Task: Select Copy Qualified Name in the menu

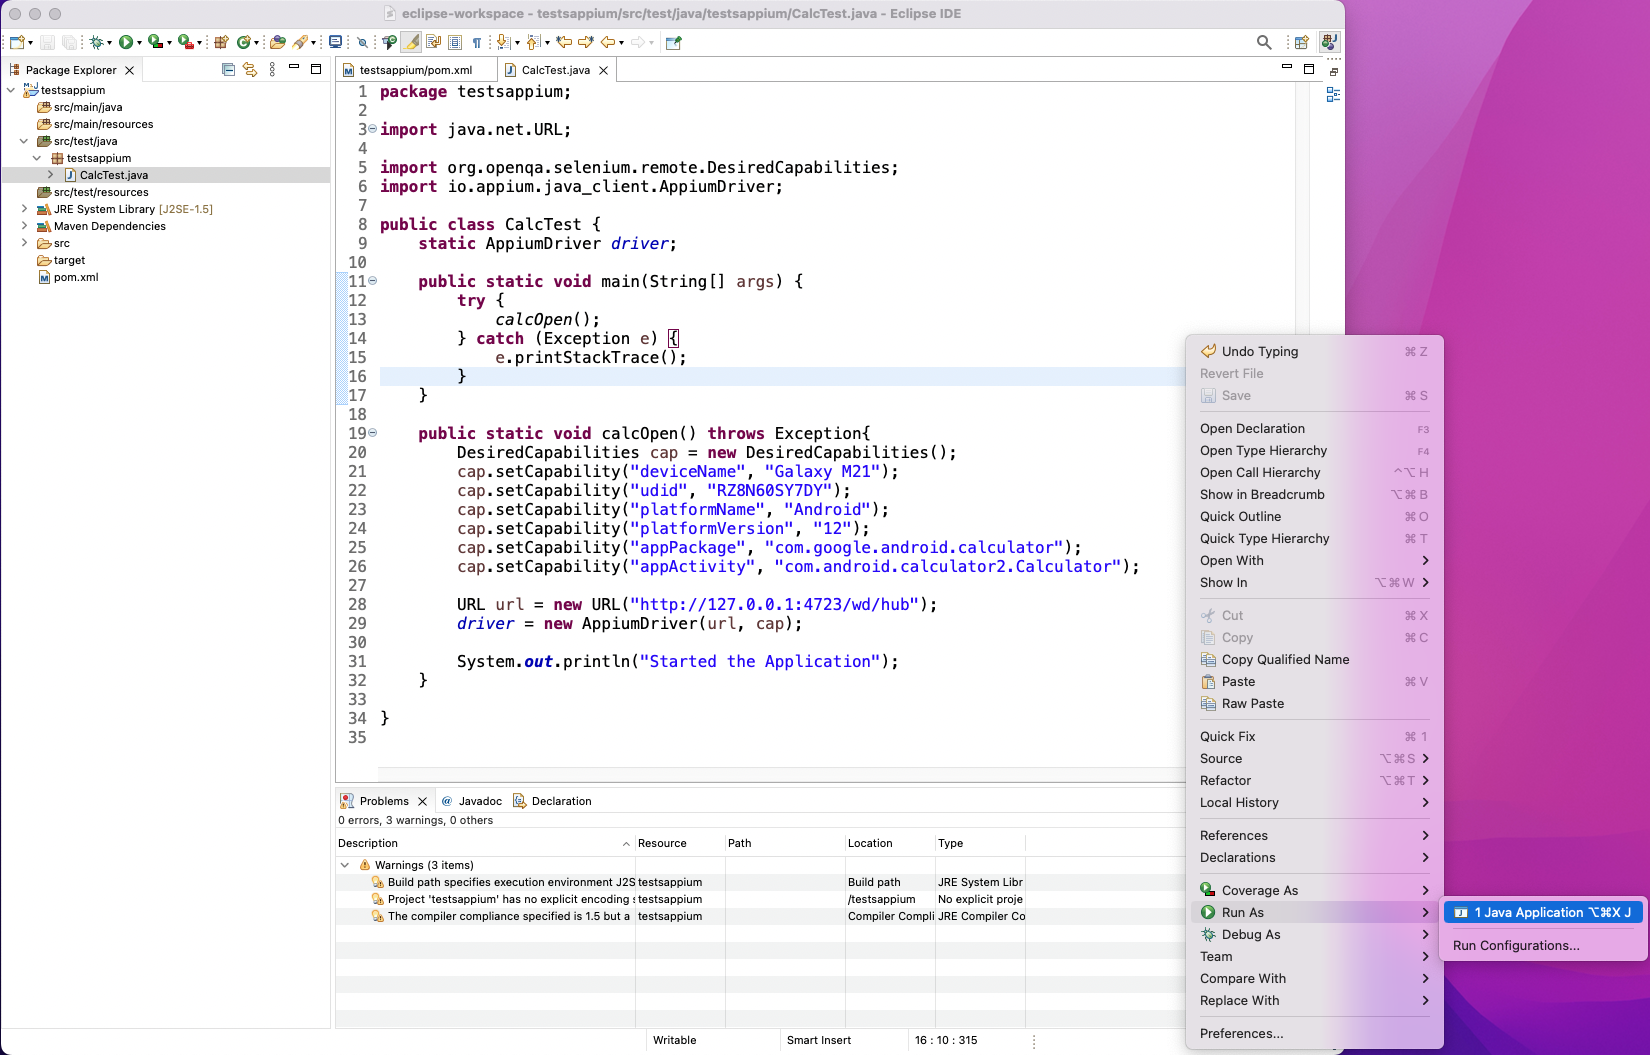Action: (x=1285, y=659)
